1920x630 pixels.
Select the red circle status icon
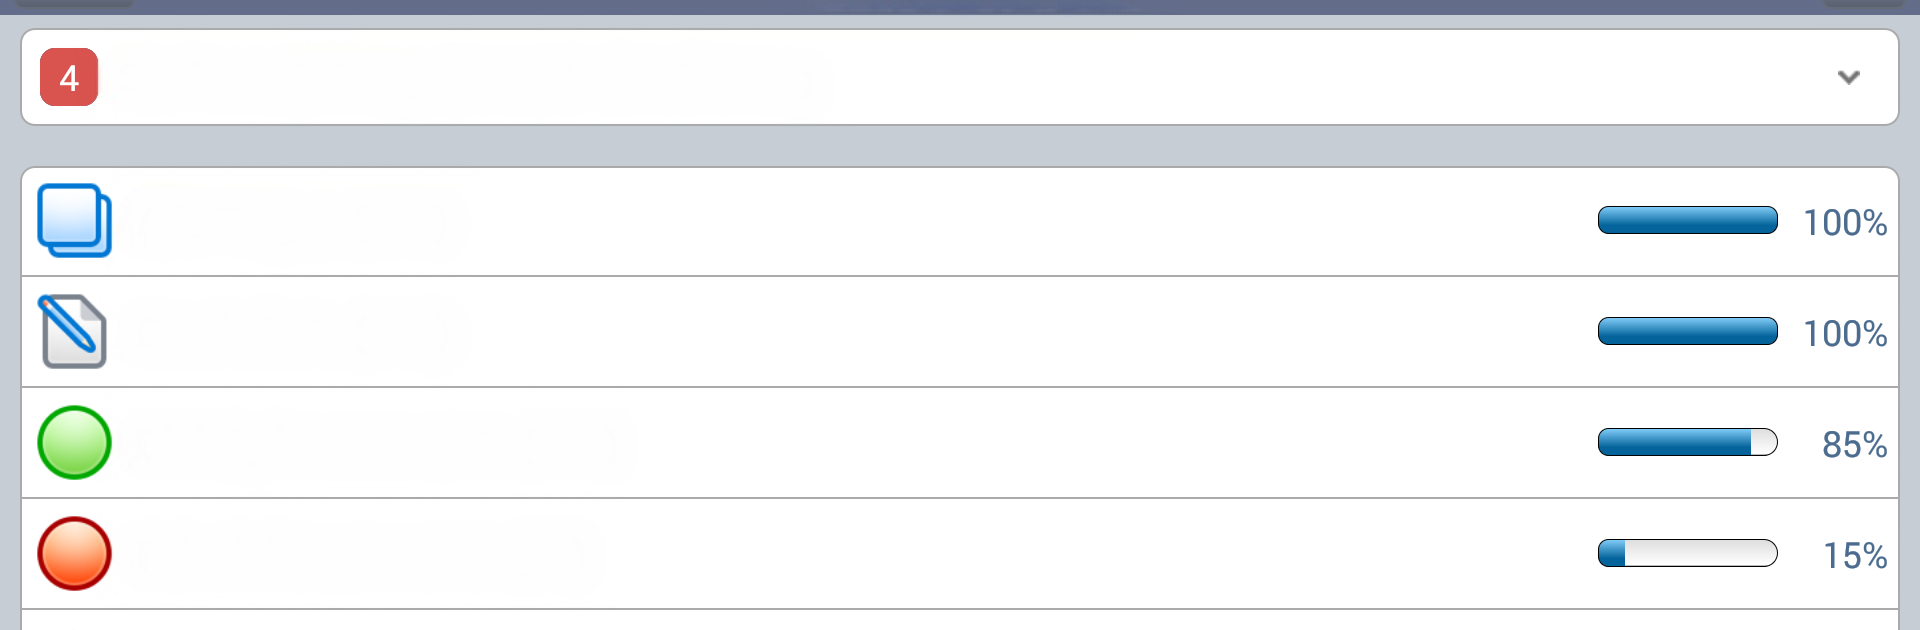click(x=74, y=553)
